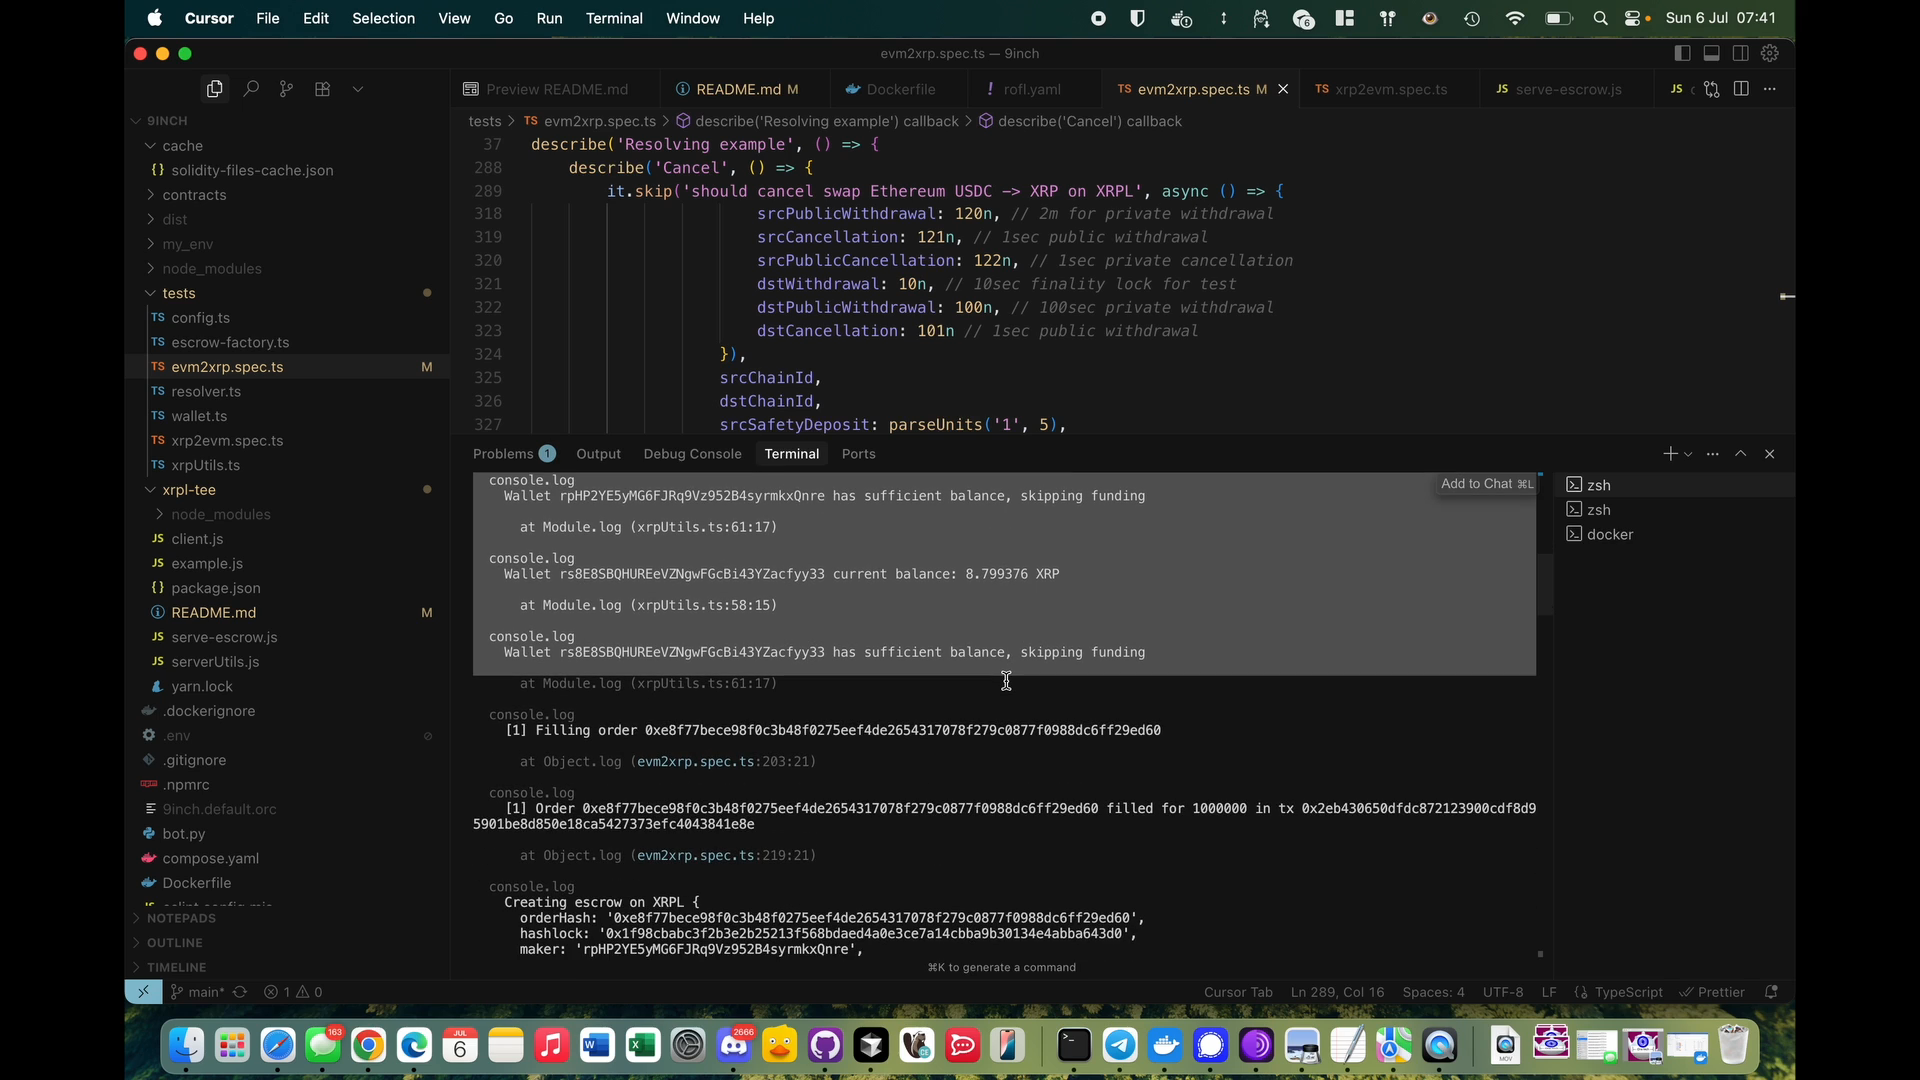Viewport: 1920px width, 1080px height.
Task: Click Ln 289, Col 16 indicator
Action: point(1337,992)
